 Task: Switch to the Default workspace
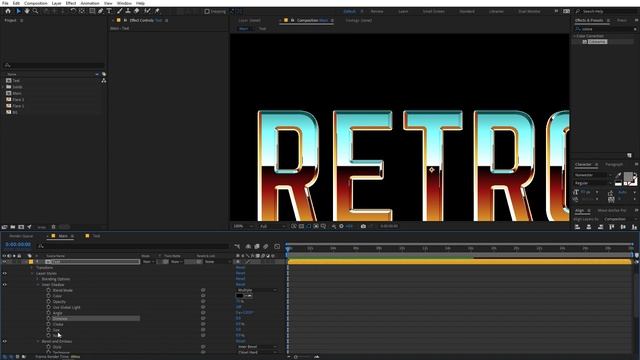(350, 11)
